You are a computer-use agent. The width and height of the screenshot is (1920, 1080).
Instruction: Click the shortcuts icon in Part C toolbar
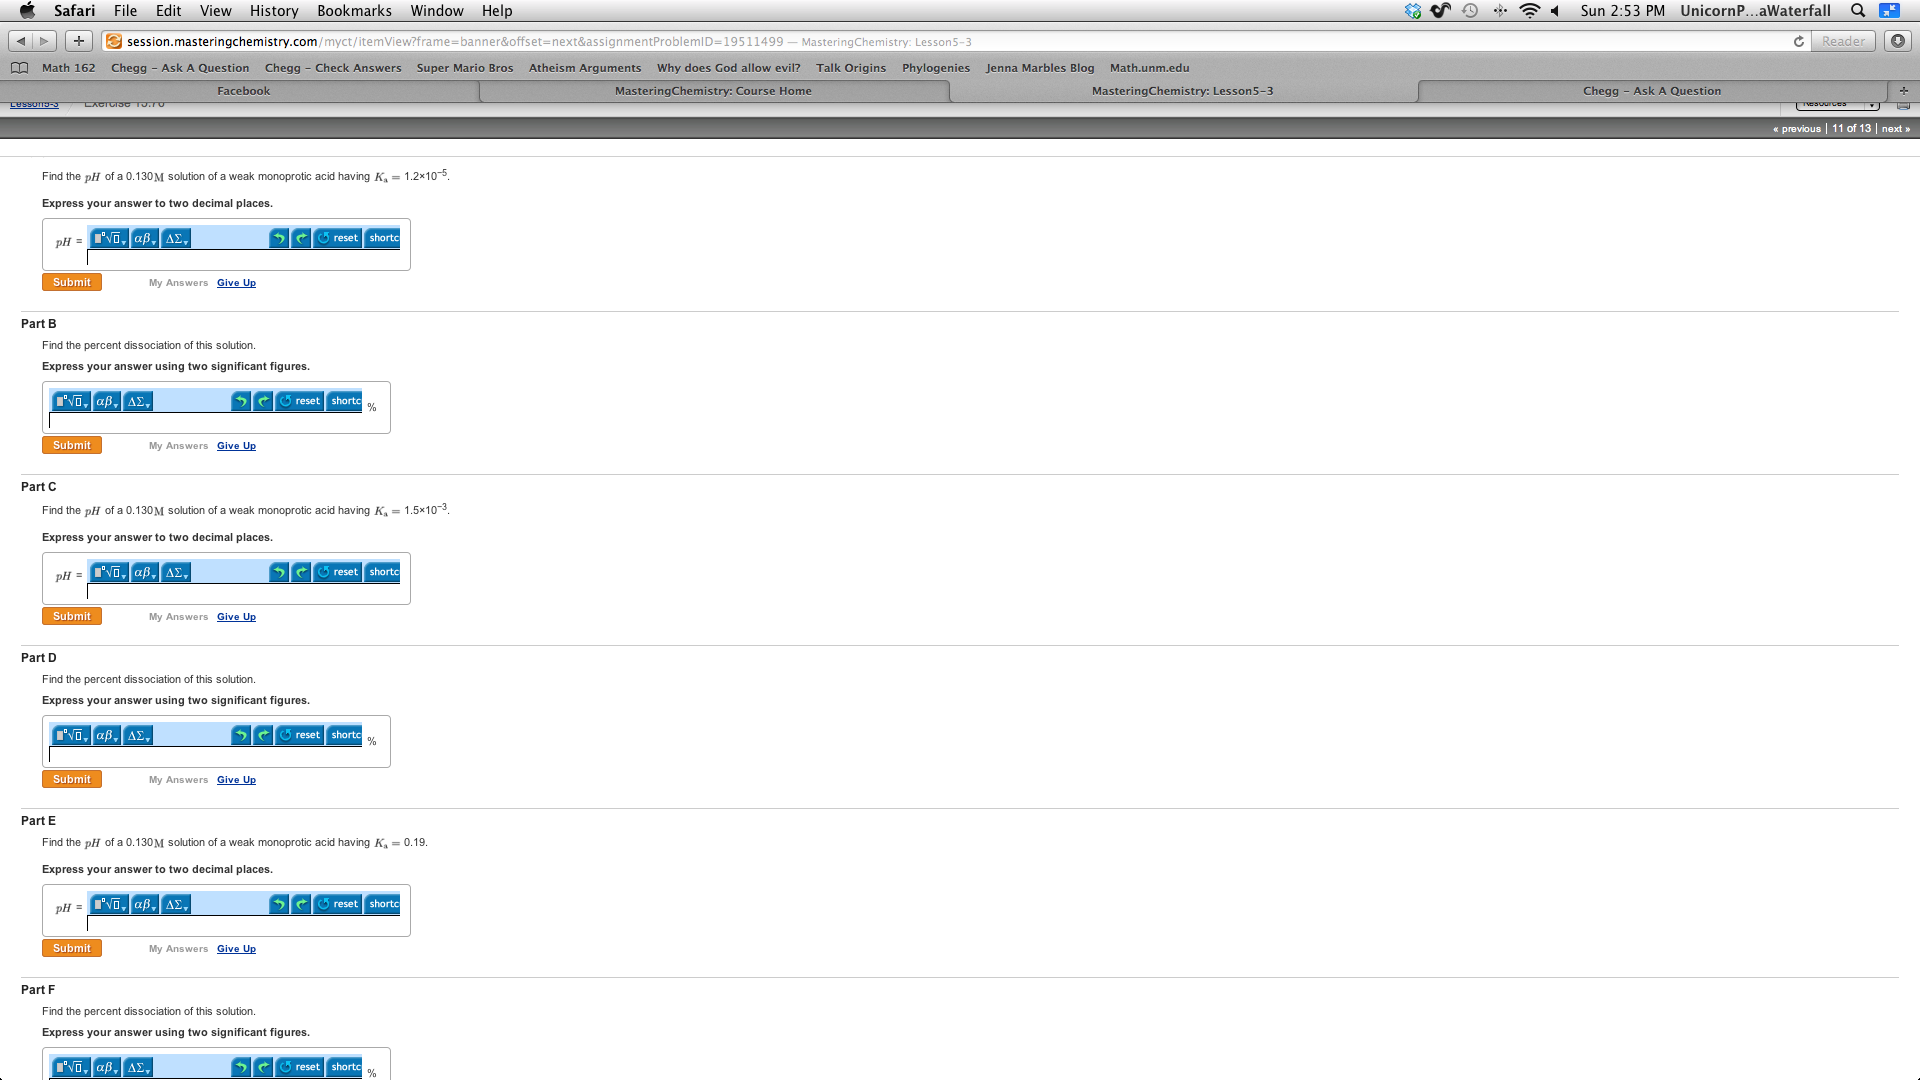[x=386, y=571]
